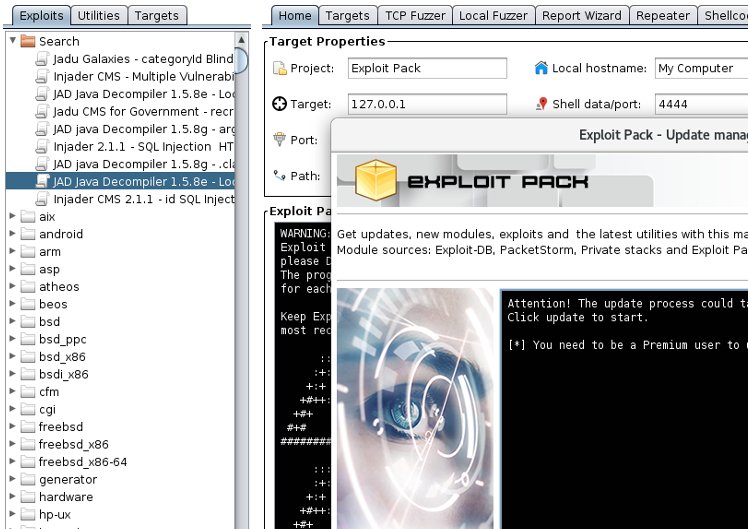
Task: Collapse the Search folder
Action: pyautogui.click(x=13, y=41)
